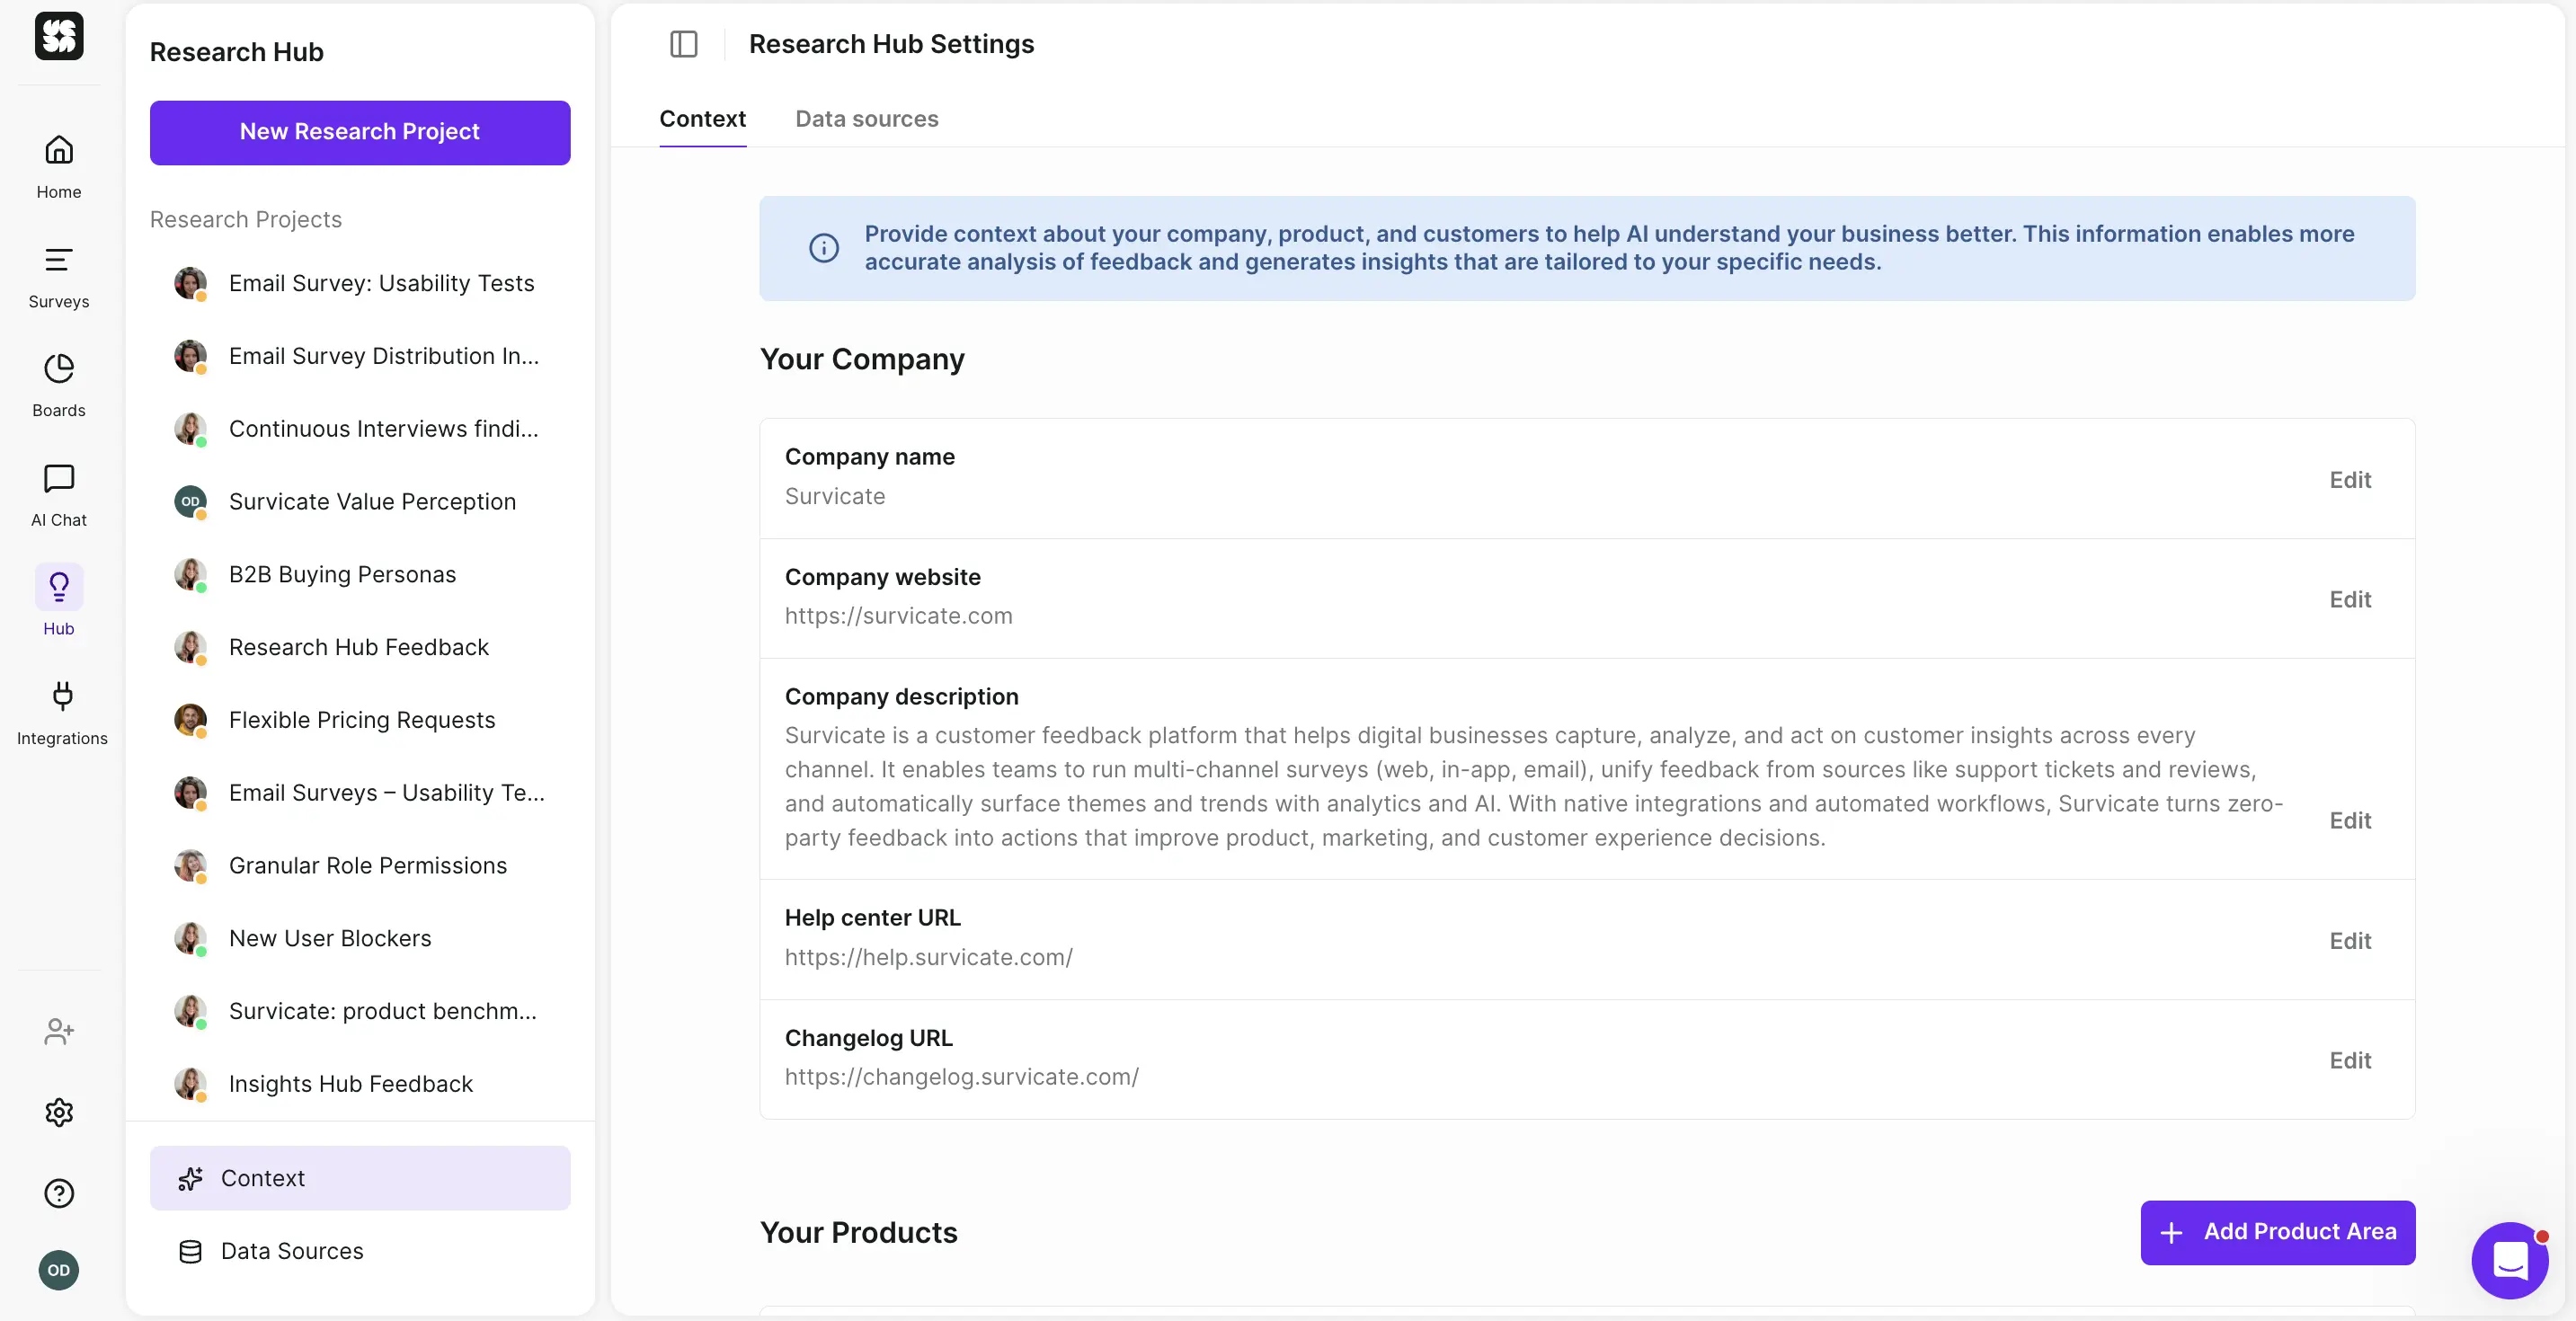
Task: Click the plus icon on Add Product Area
Action: (2171, 1232)
